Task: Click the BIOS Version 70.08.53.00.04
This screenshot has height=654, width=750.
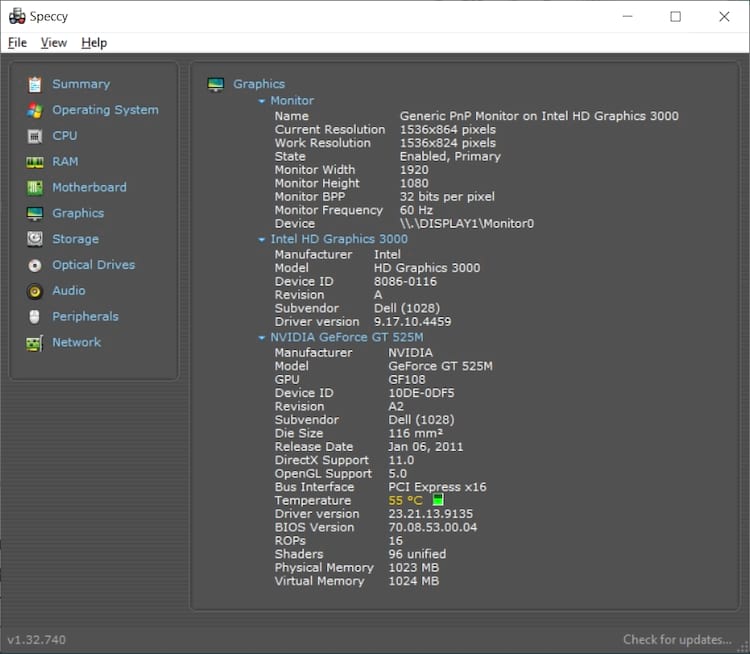Action: coord(432,527)
